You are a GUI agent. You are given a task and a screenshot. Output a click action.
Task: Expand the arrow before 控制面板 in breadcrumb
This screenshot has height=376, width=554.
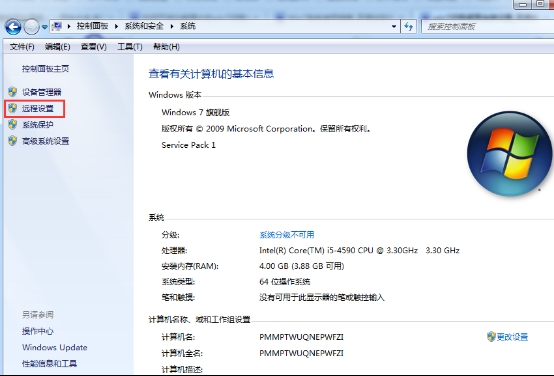(69, 26)
